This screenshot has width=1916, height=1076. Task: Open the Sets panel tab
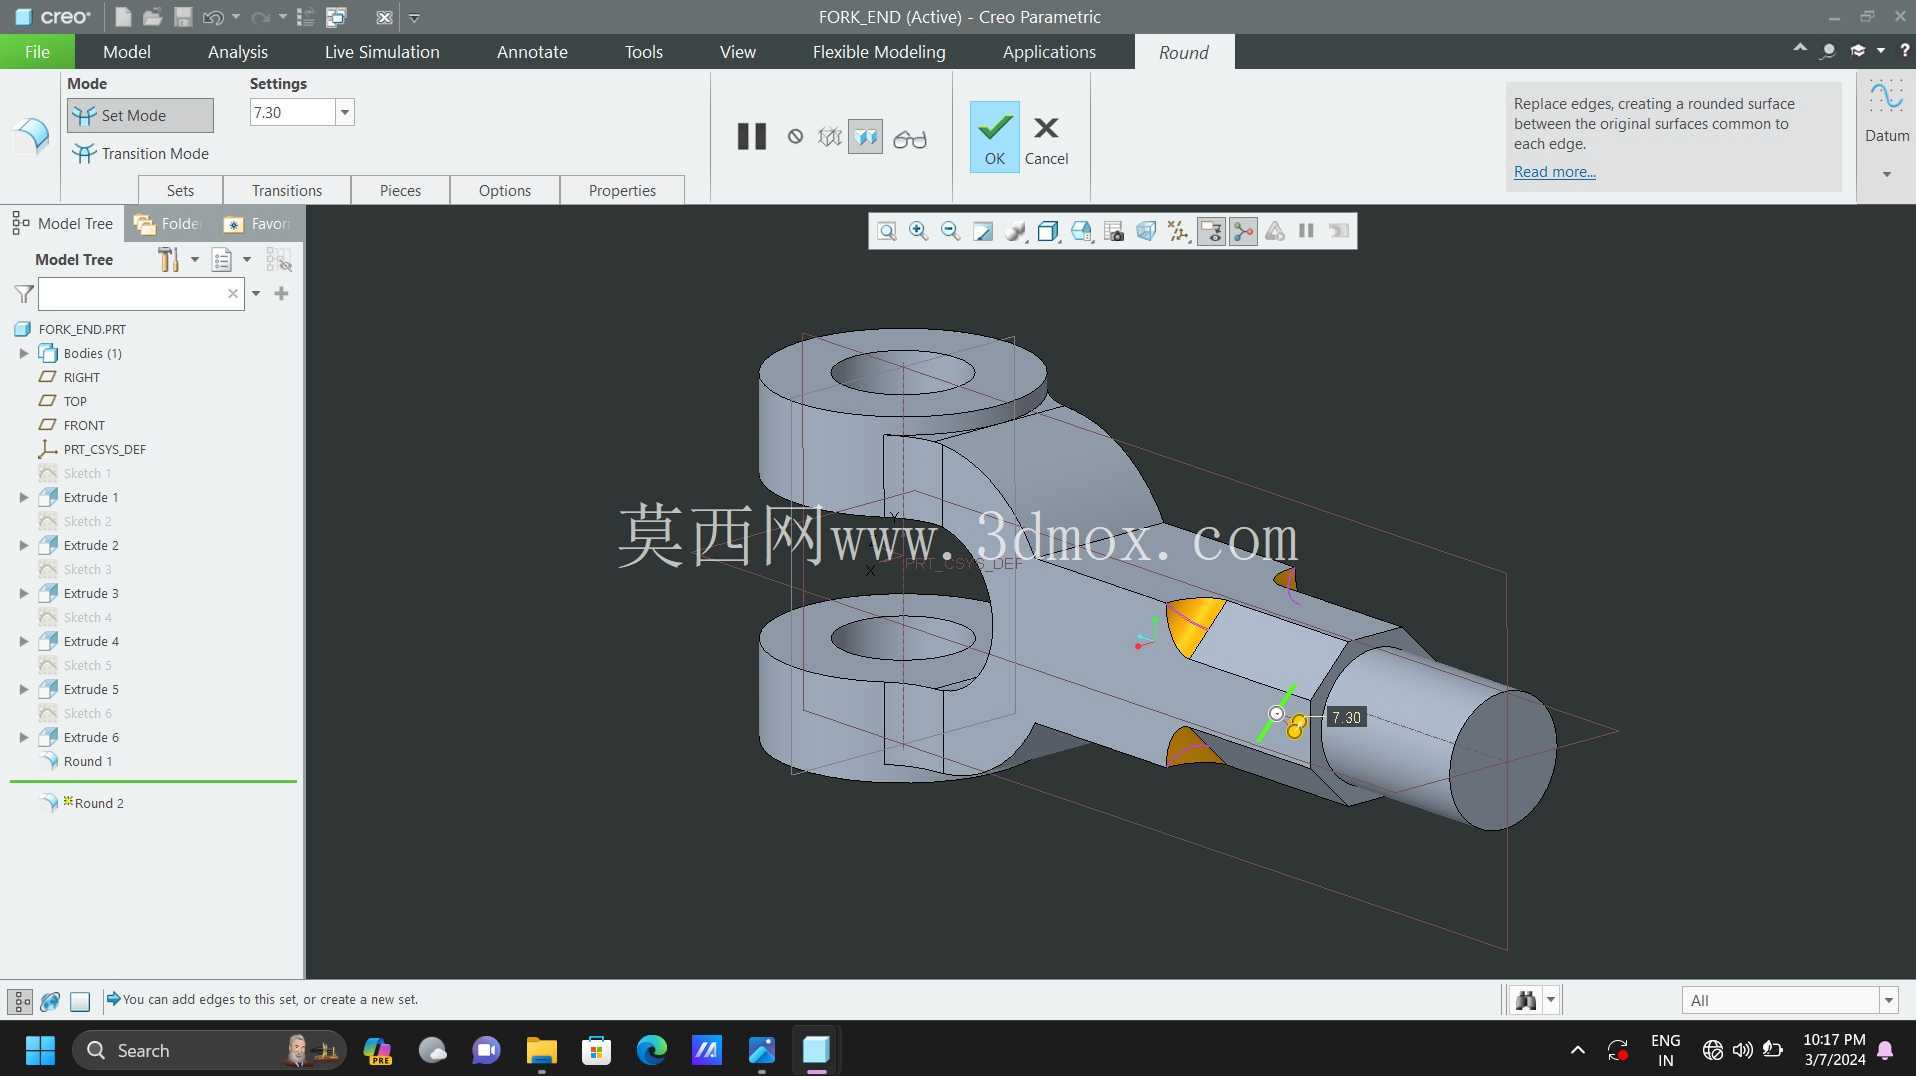tap(180, 190)
